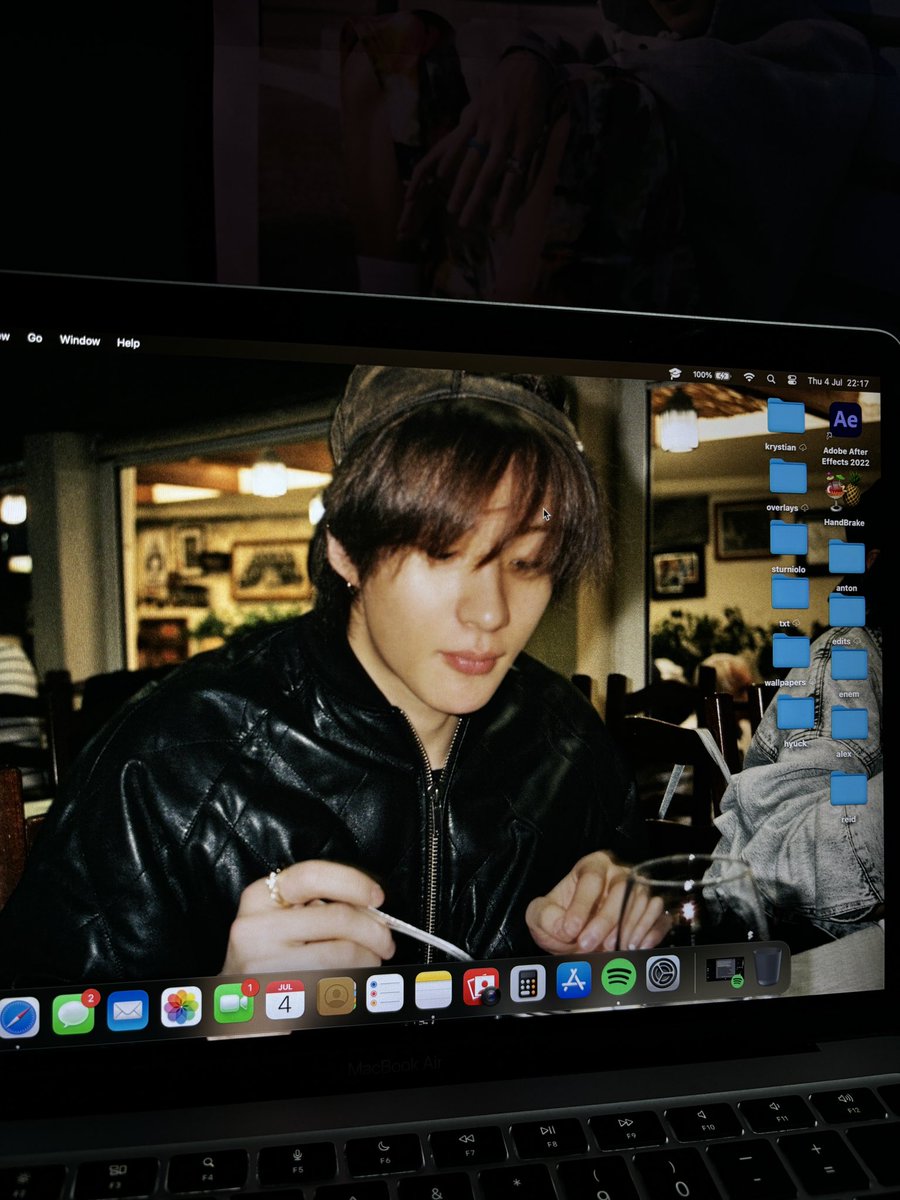
Task: Launch the Mail app in dock
Action: point(127,1010)
